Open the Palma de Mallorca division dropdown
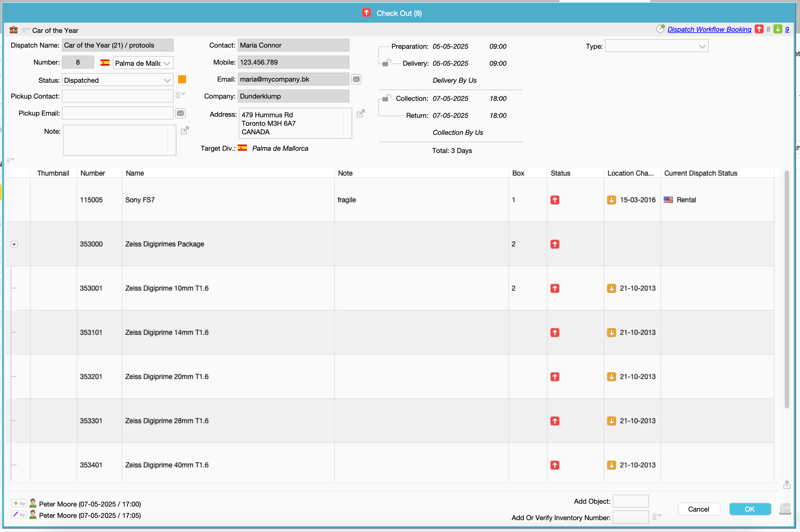 tap(143, 63)
